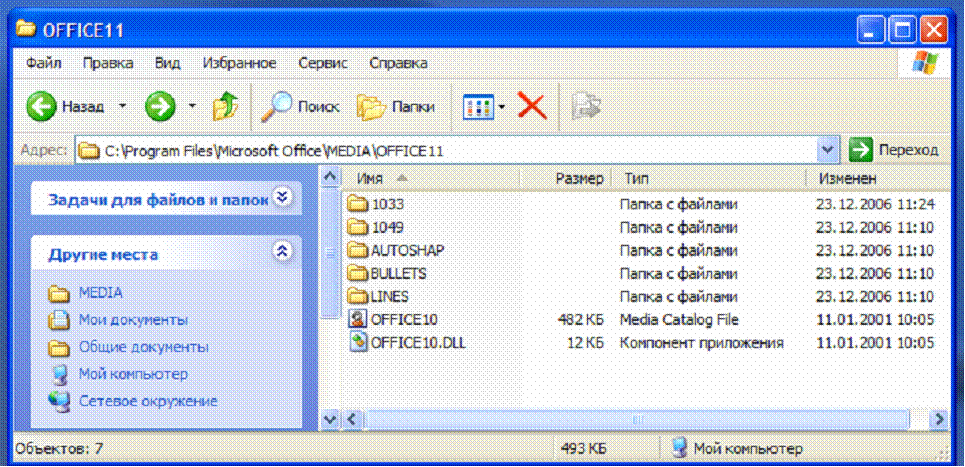This screenshot has height=467, width=965.
Task: Click the horizontal scrollbar left arrow
Action: (352, 420)
